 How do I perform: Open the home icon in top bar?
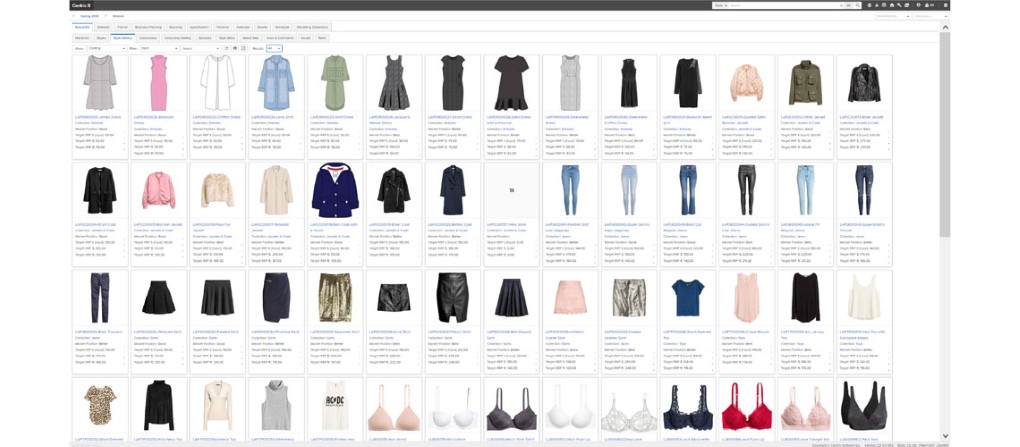point(892,5)
